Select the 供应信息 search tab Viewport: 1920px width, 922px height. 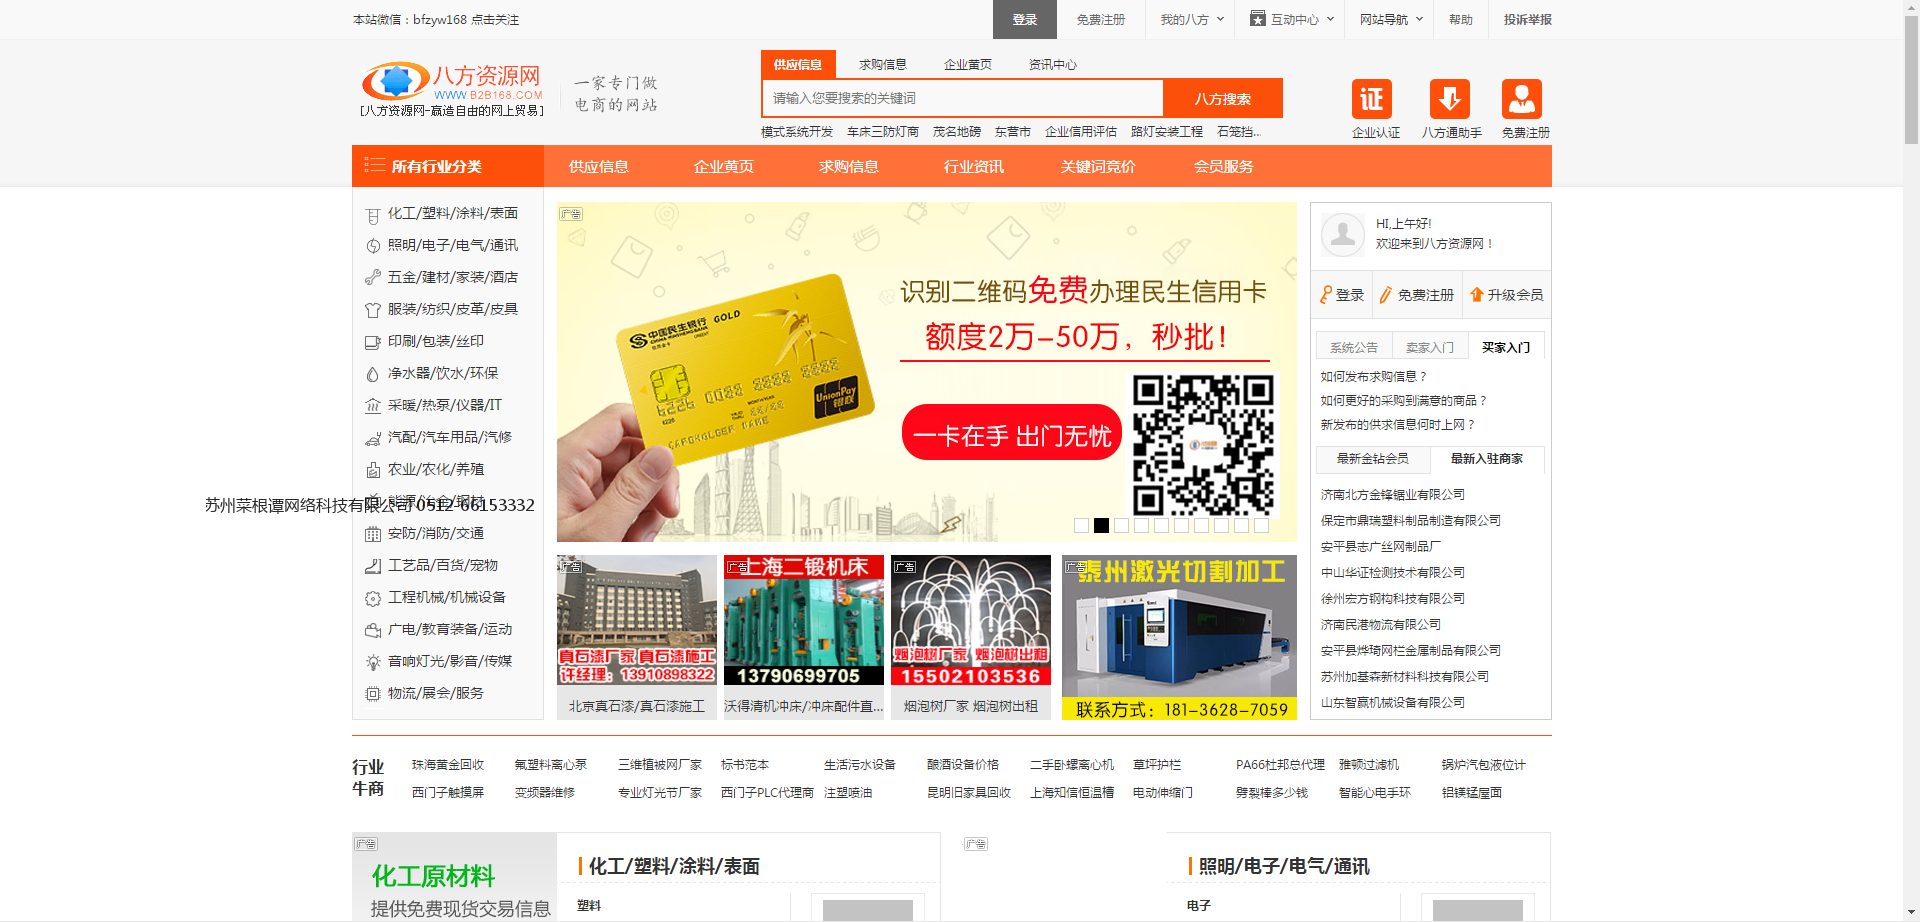[x=798, y=64]
